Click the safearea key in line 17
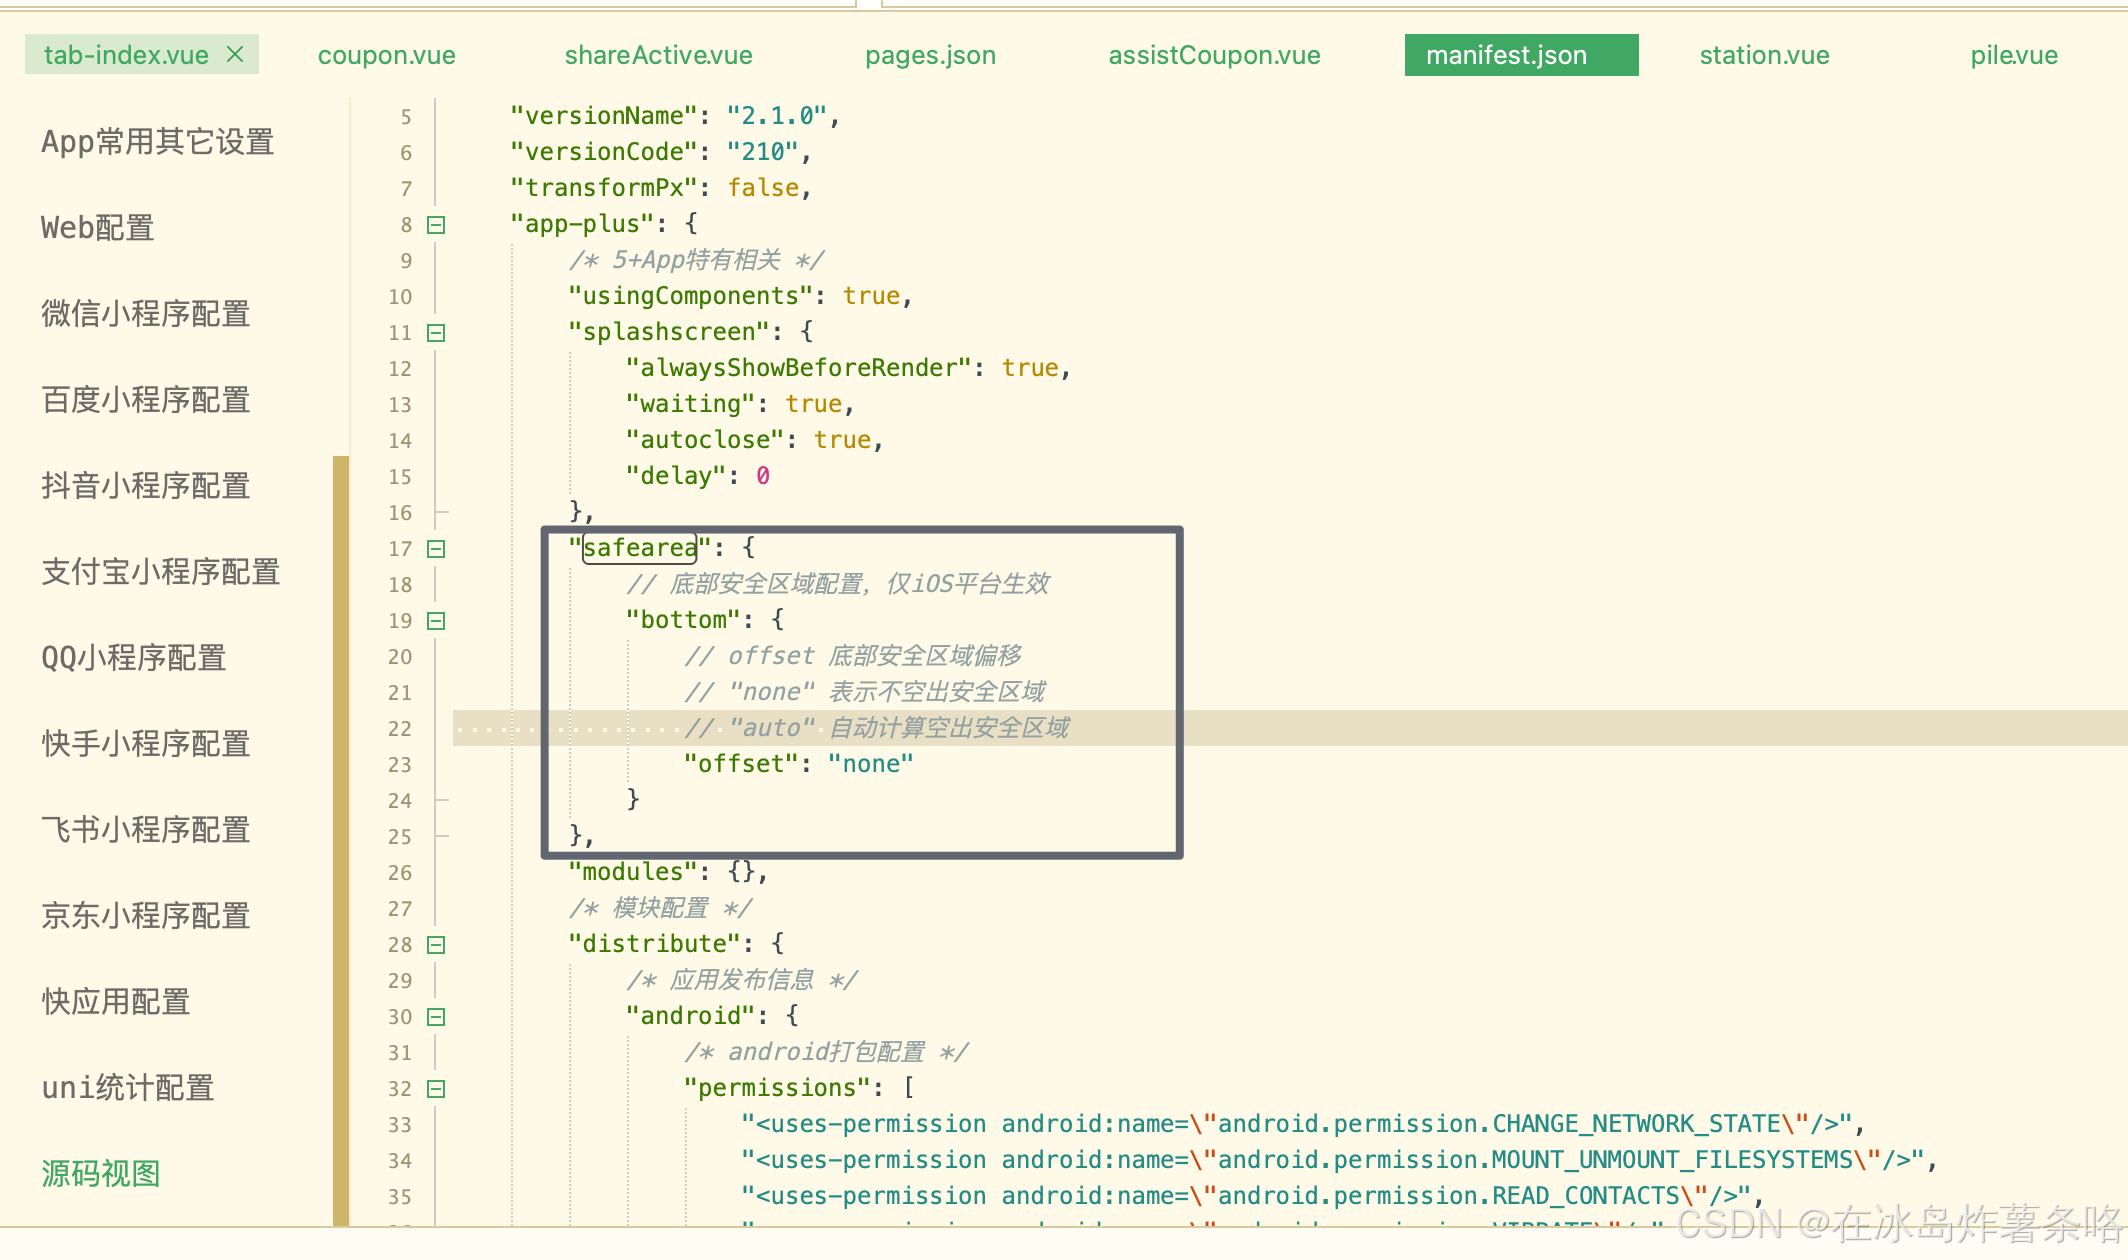The width and height of the screenshot is (2128, 1260). [x=640, y=548]
